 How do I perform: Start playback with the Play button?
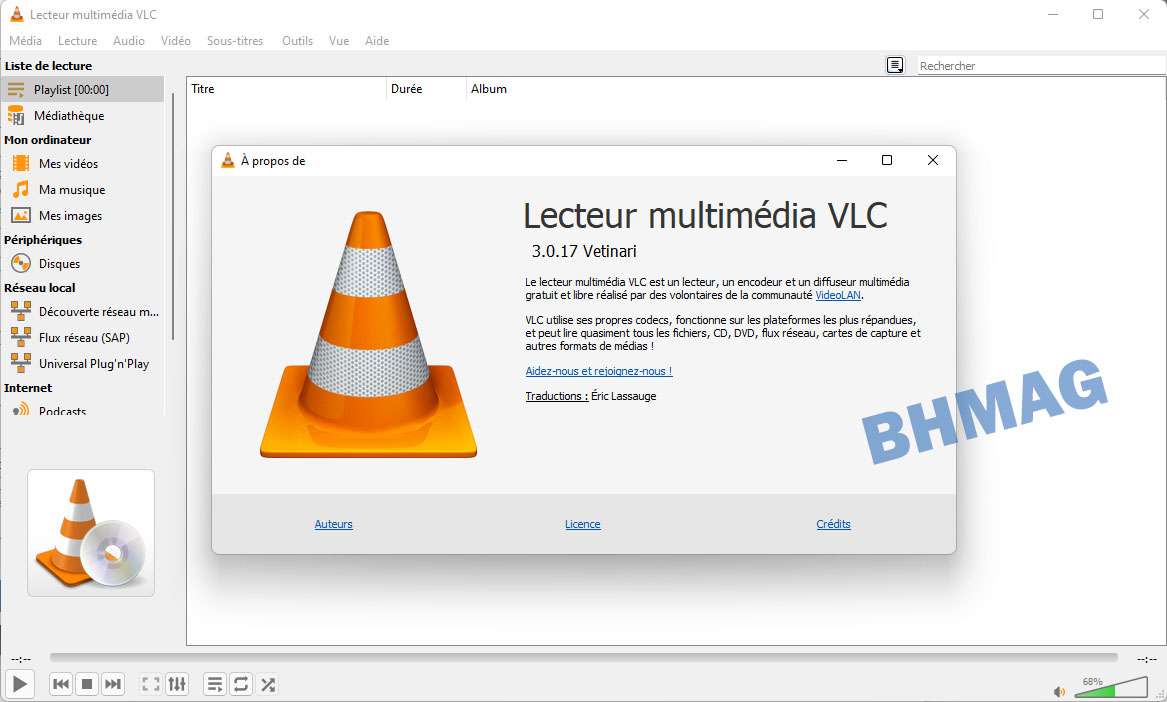click(19, 683)
